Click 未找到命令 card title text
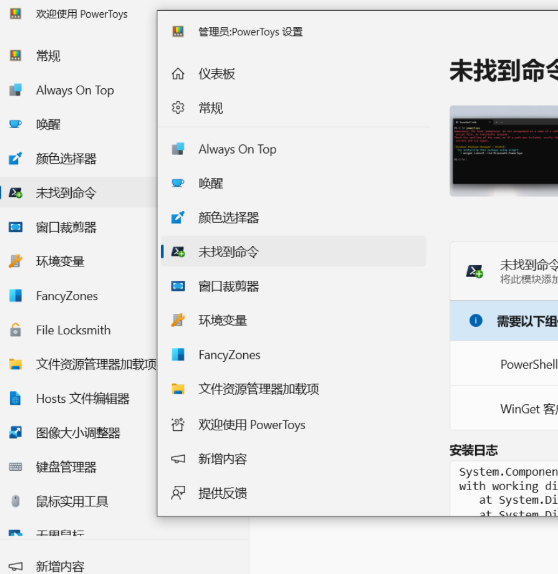558x574 pixels. pyautogui.click(x=529, y=264)
